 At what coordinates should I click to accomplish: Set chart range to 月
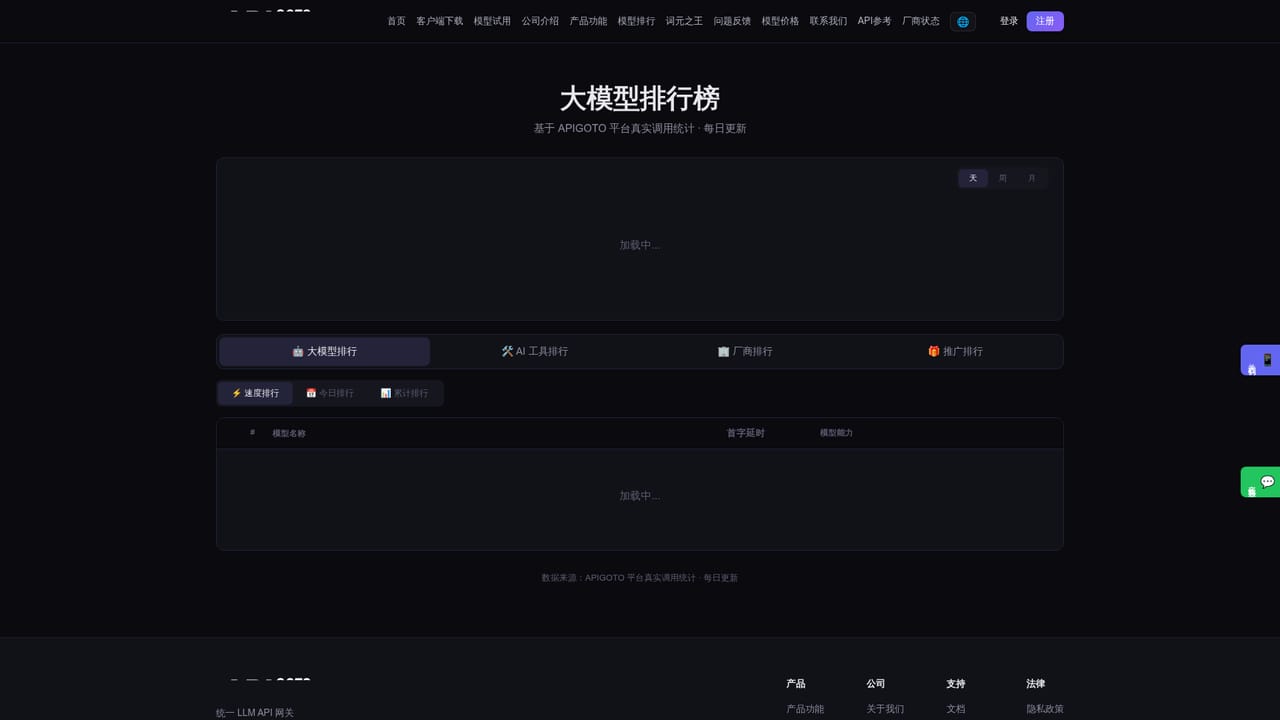pyautogui.click(x=1032, y=178)
